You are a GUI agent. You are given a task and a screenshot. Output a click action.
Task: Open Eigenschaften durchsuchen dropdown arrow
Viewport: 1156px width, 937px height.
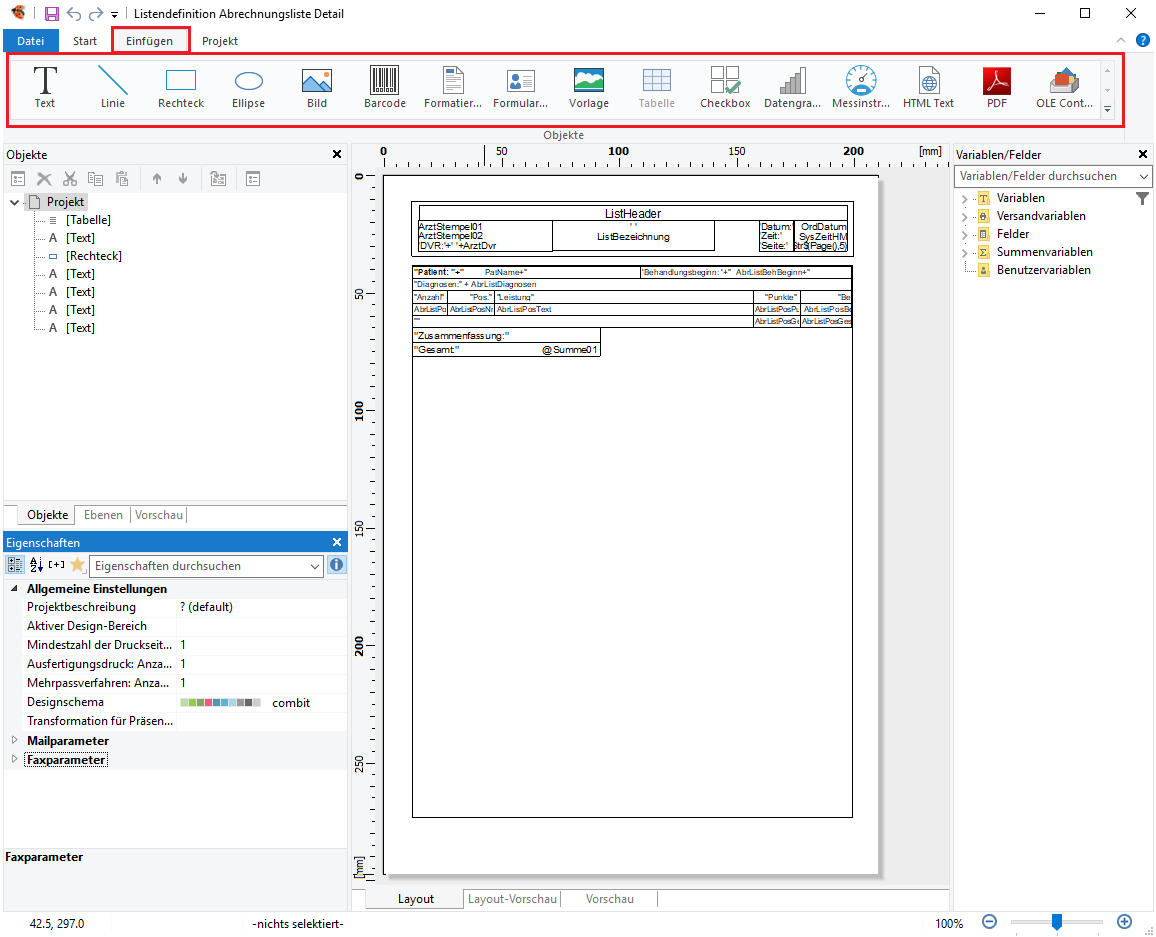[315, 566]
